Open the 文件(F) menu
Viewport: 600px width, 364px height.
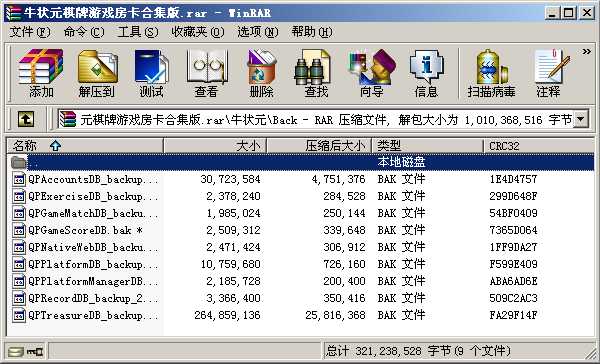pos(30,32)
